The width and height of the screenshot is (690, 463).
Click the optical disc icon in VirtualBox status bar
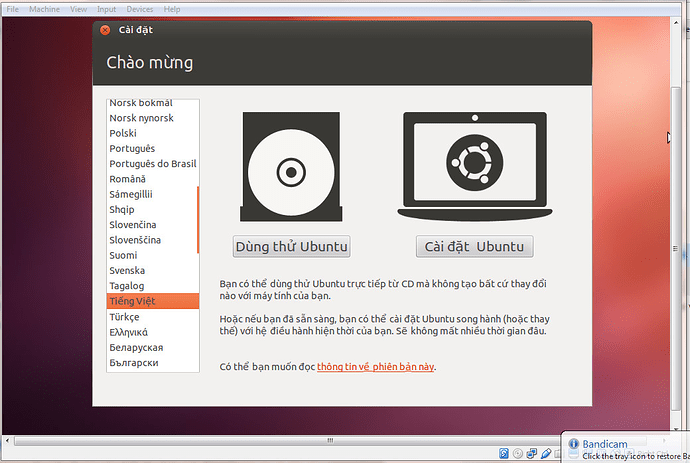point(518,453)
